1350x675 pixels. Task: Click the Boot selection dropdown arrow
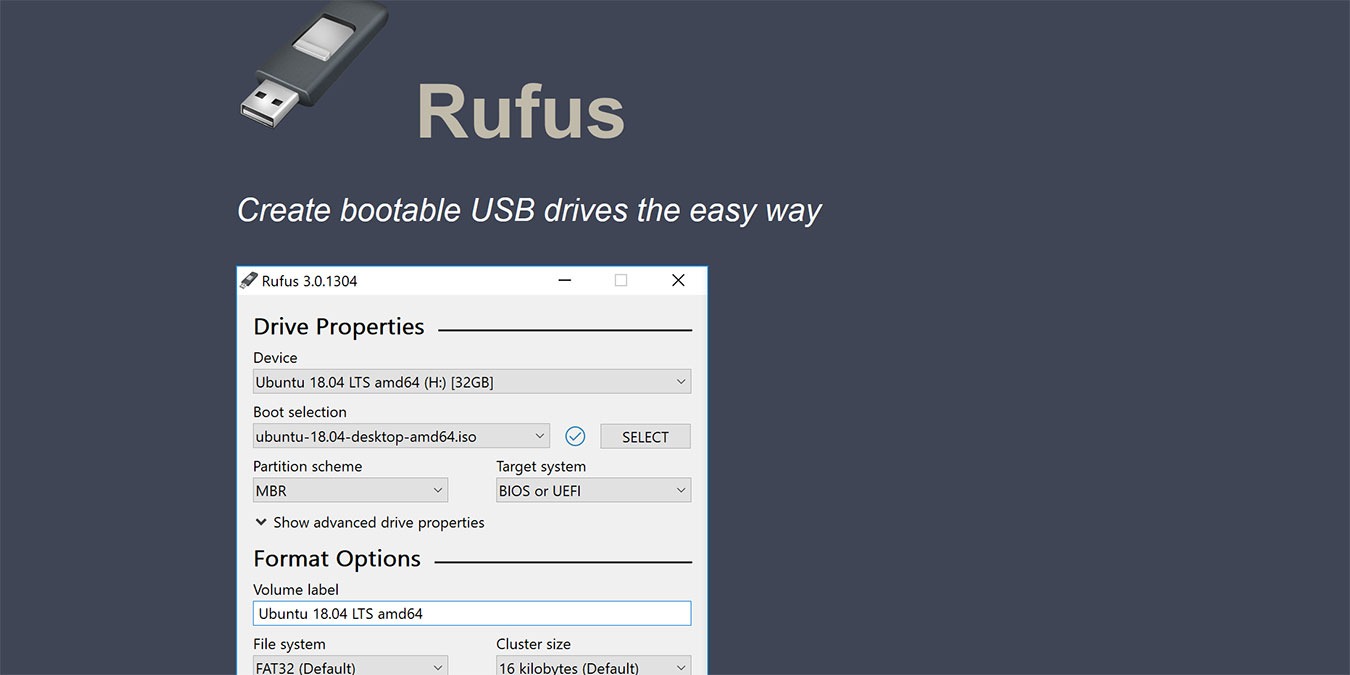[x=540, y=436]
